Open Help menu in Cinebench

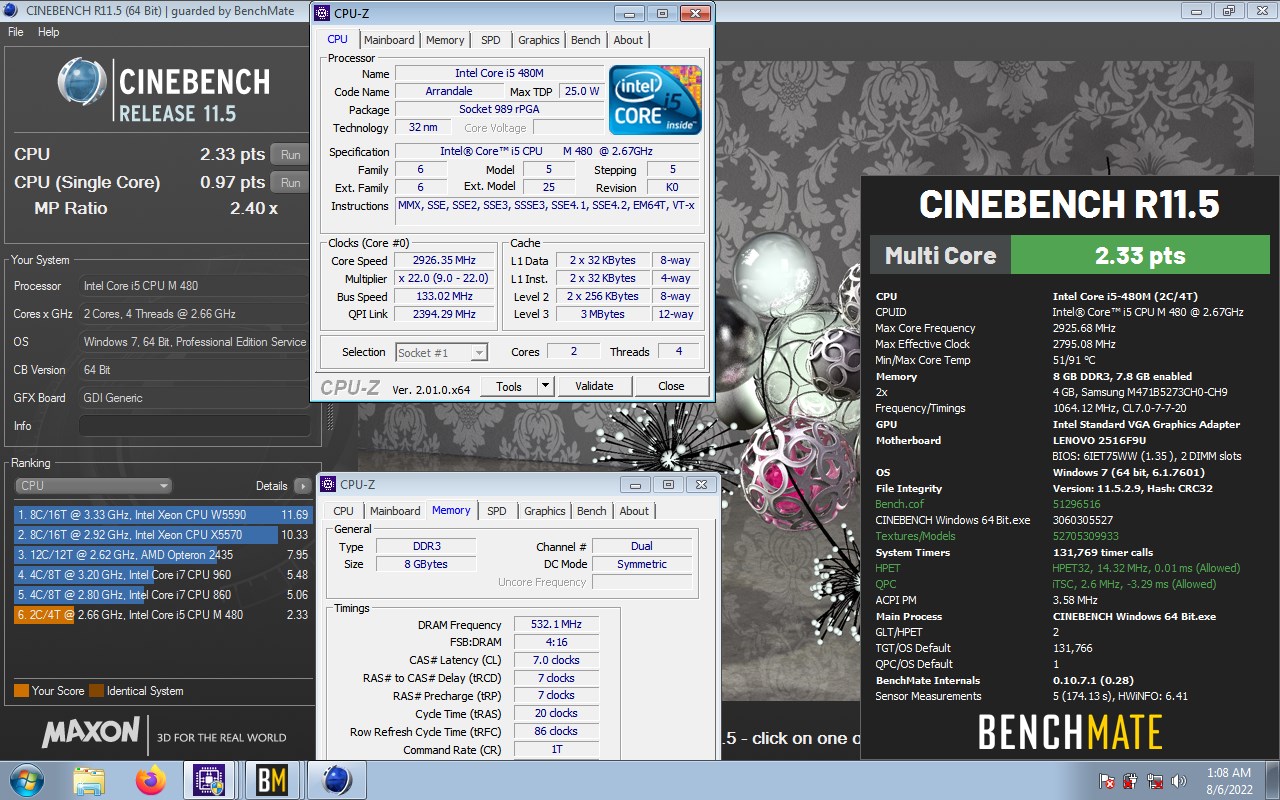pos(49,32)
